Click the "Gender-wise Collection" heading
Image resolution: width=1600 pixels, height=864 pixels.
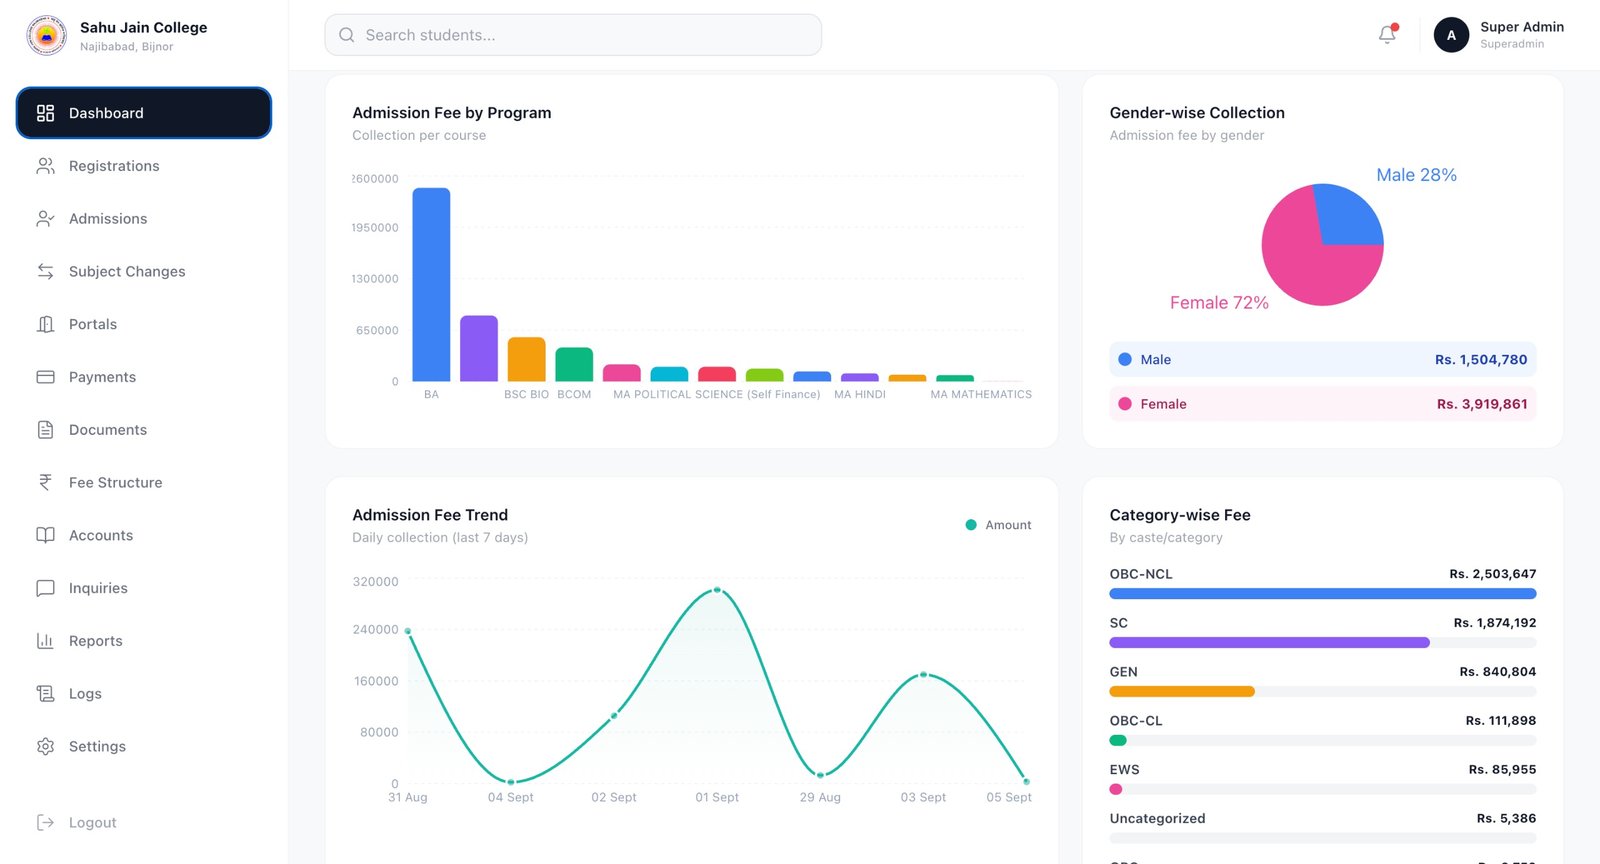pos(1197,113)
